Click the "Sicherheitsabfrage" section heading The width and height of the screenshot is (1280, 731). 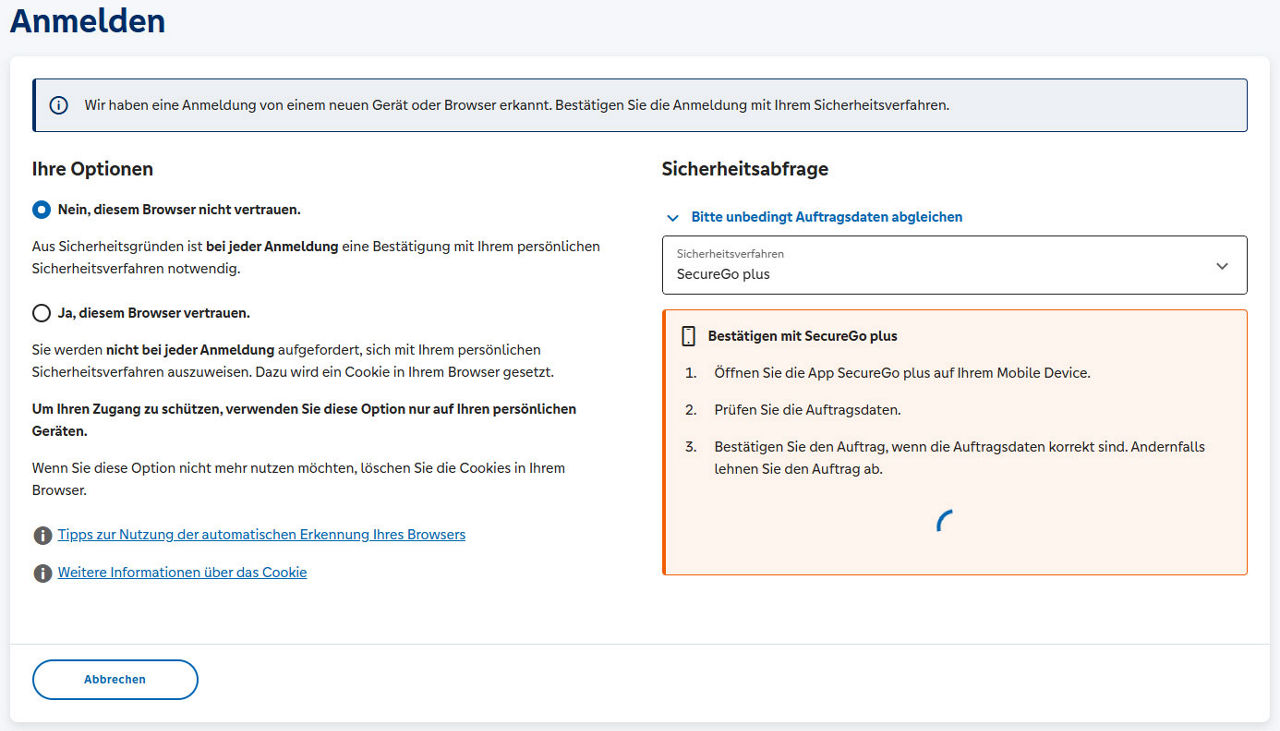pos(745,169)
